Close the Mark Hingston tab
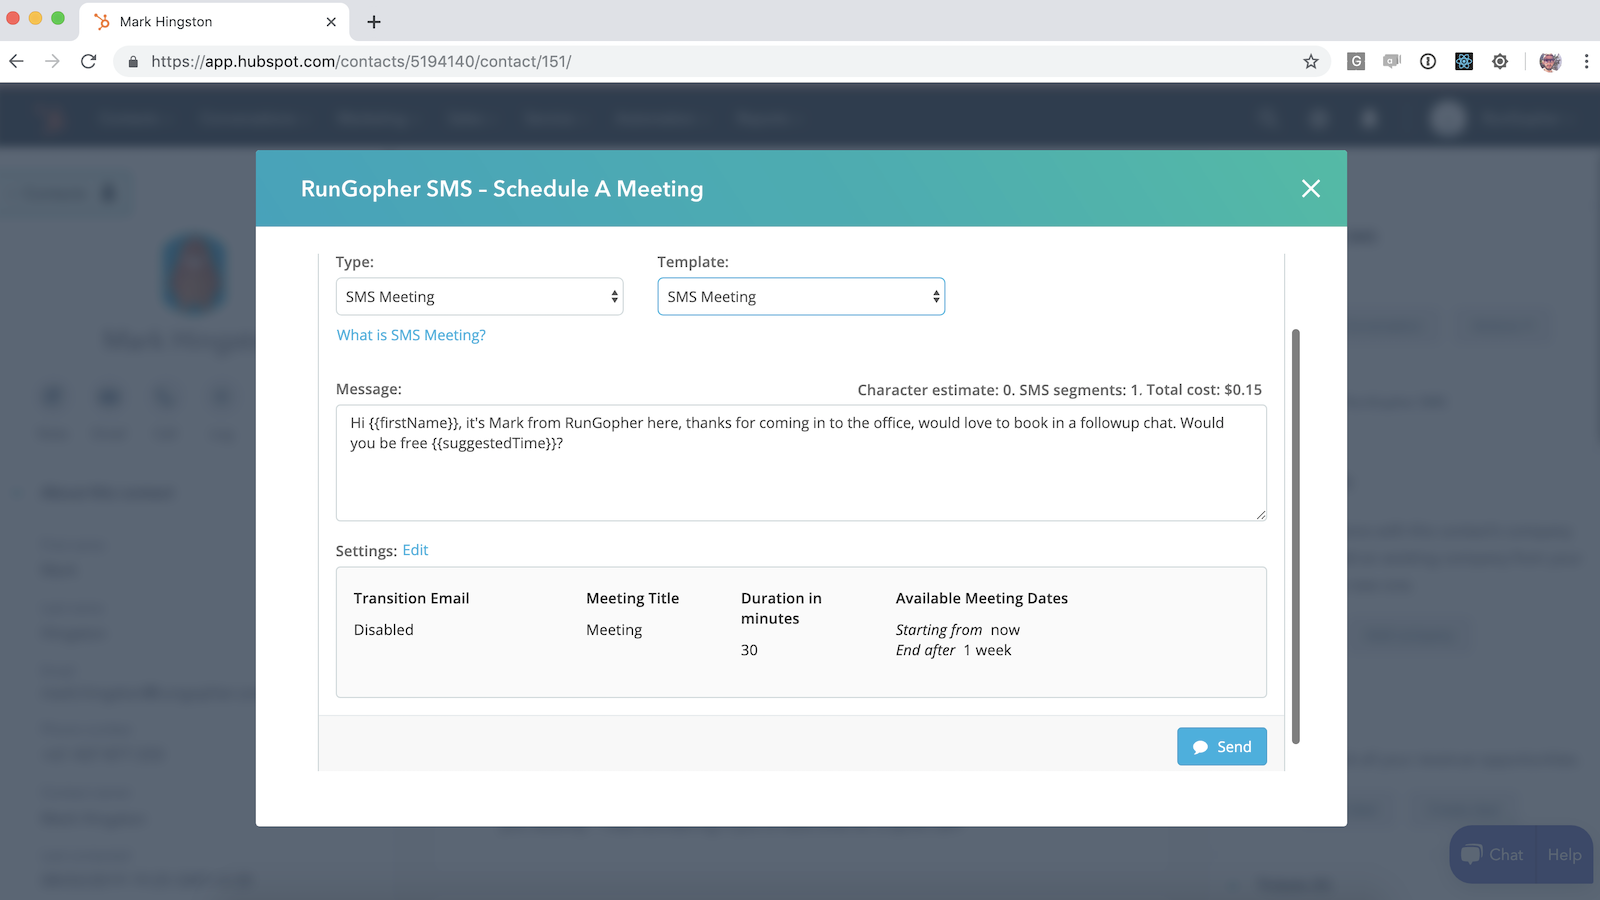Image resolution: width=1600 pixels, height=900 pixels. [x=331, y=22]
